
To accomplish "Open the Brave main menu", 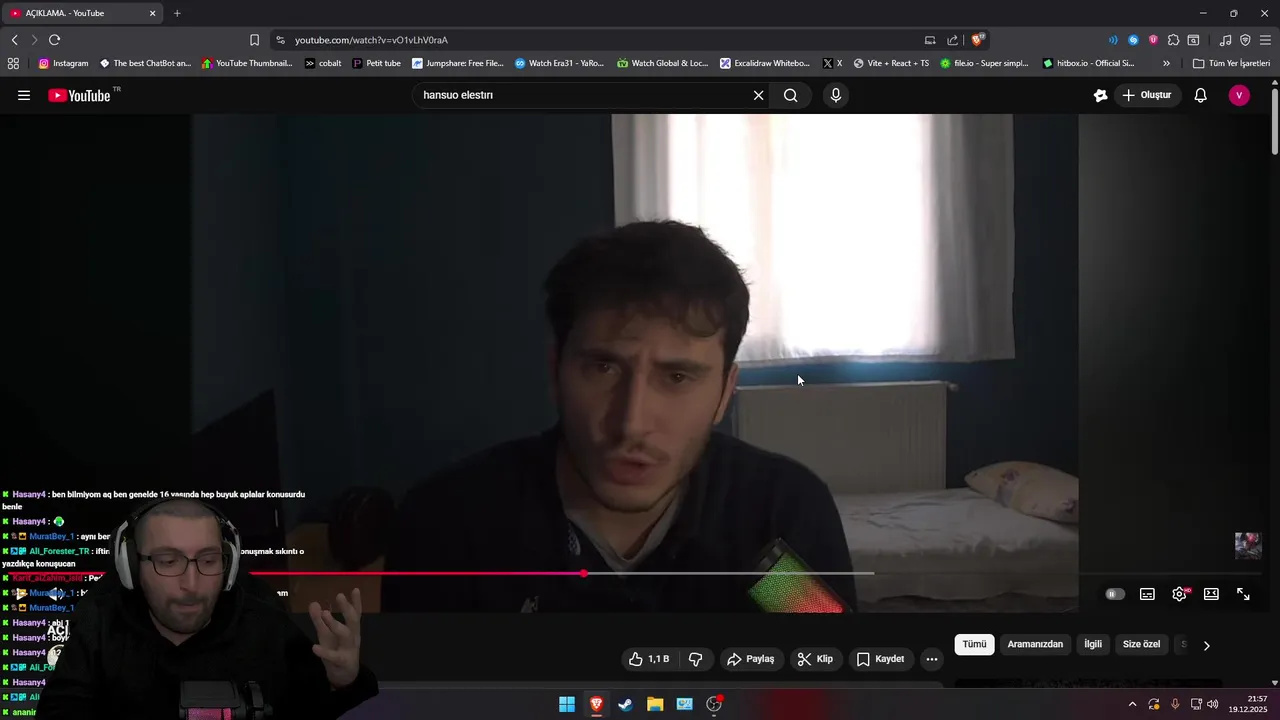I will click(1265, 40).
